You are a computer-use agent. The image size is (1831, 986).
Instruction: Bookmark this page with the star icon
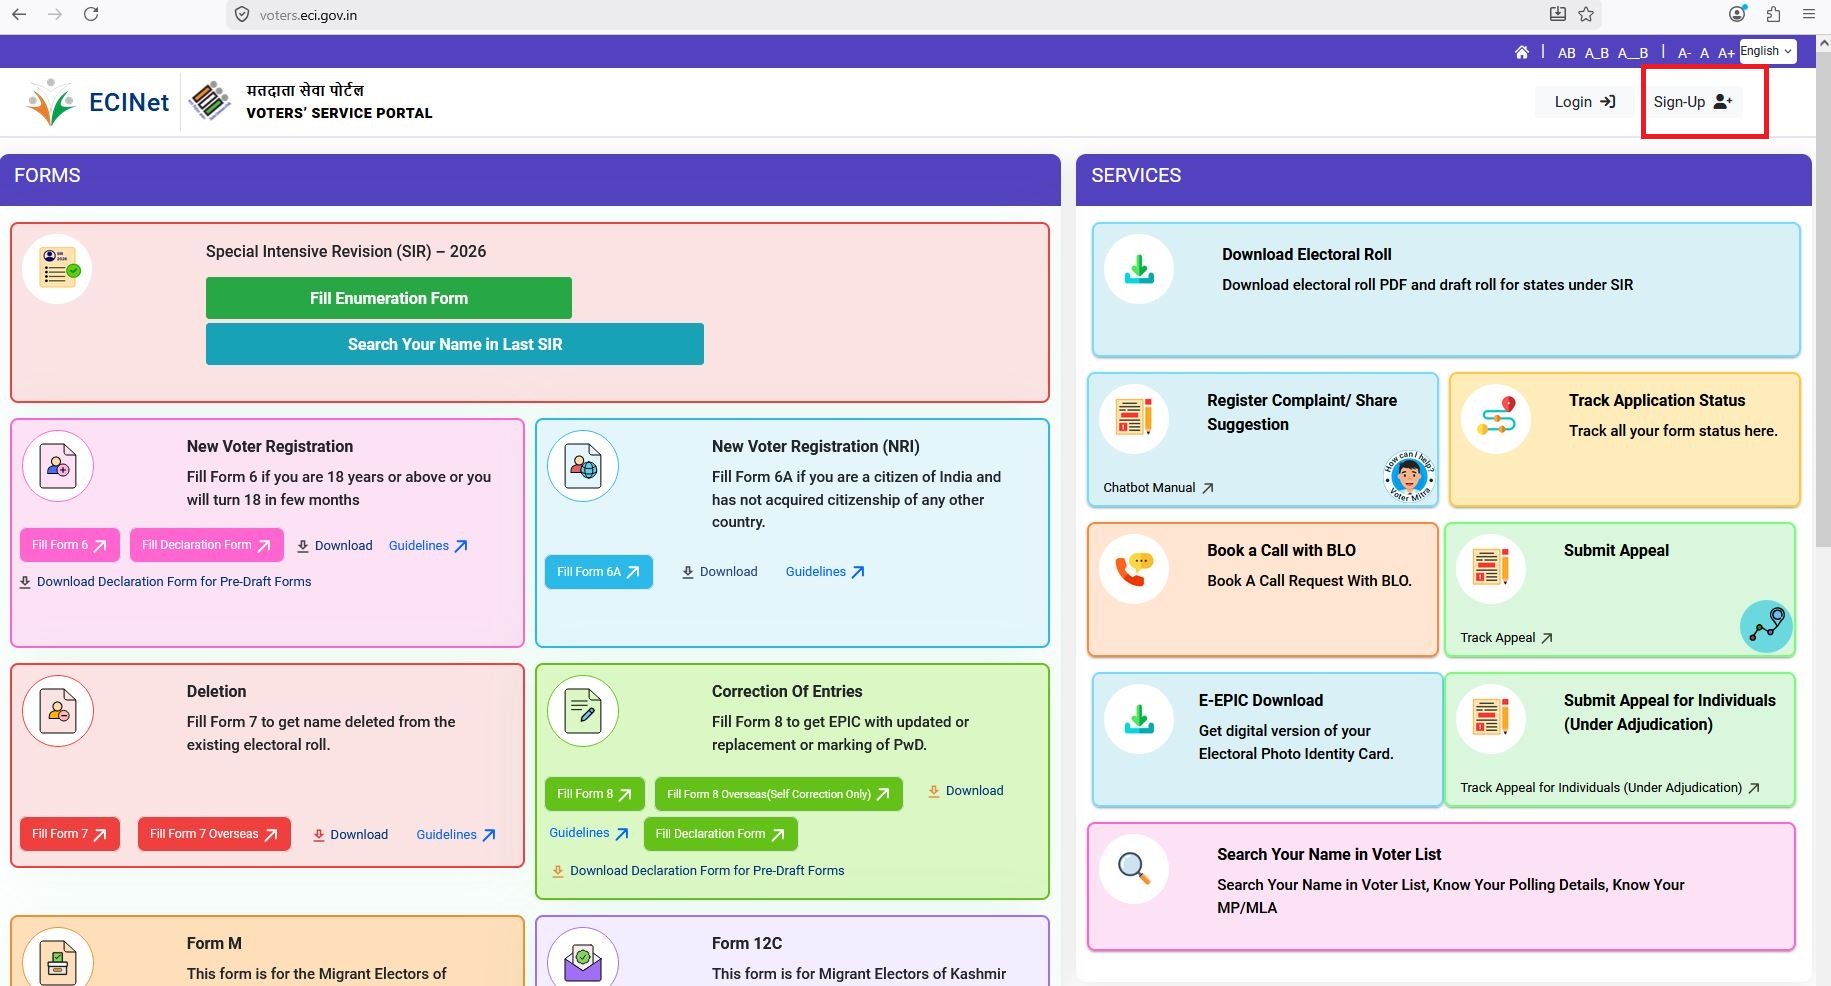pos(1586,14)
